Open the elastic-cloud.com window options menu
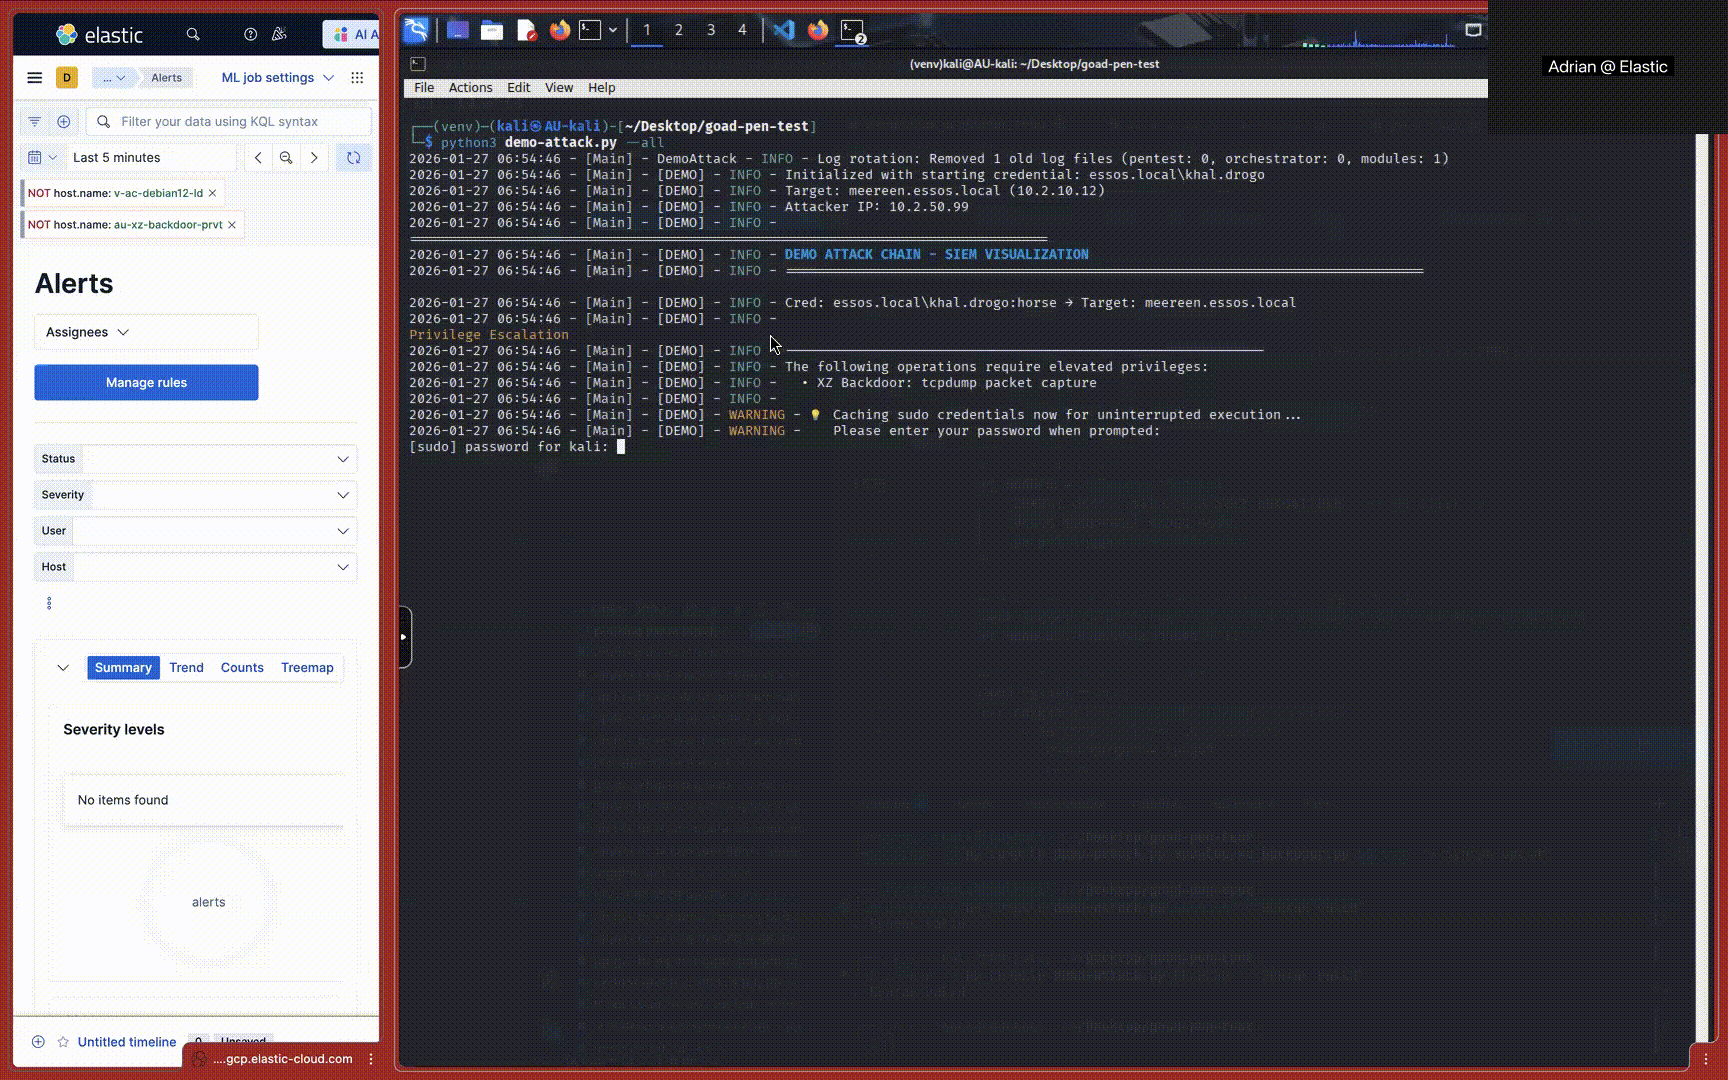Viewport: 1728px width, 1080px height. click(371, 1059)
